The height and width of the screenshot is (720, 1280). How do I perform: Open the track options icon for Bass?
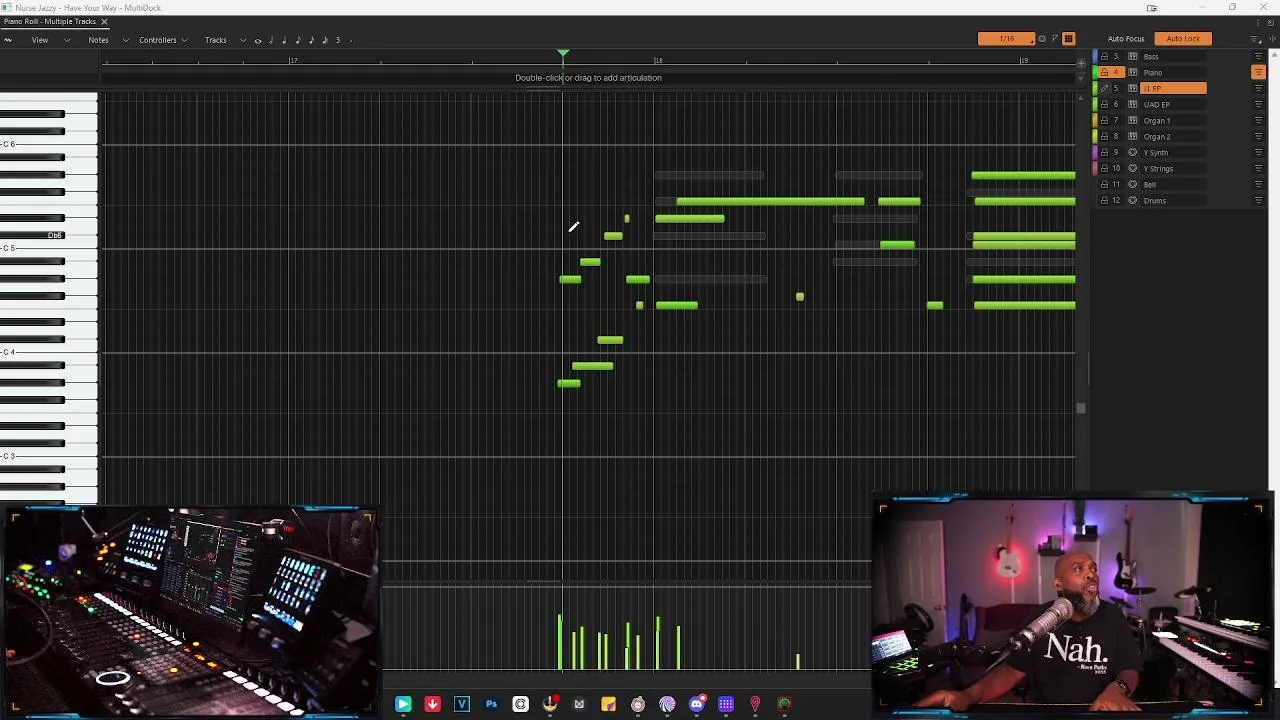(1258, 56)
